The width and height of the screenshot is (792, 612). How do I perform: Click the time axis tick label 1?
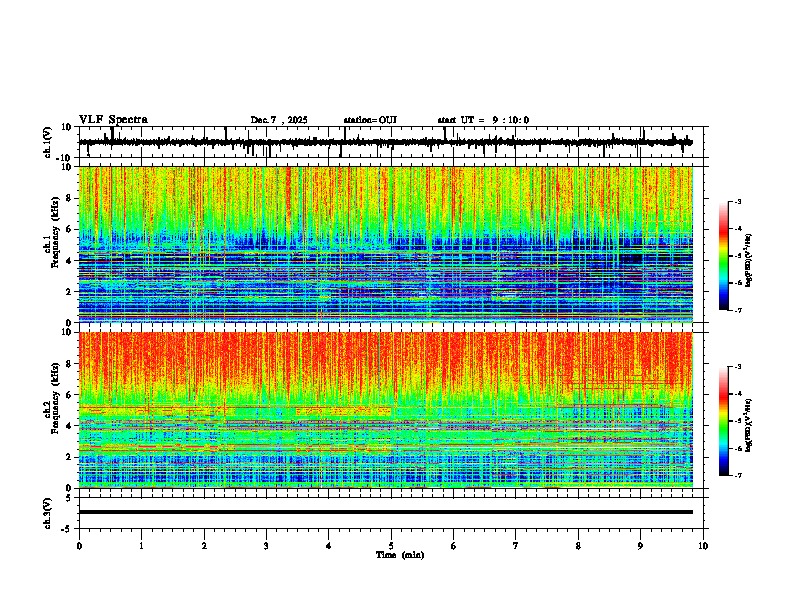(141, 546)
